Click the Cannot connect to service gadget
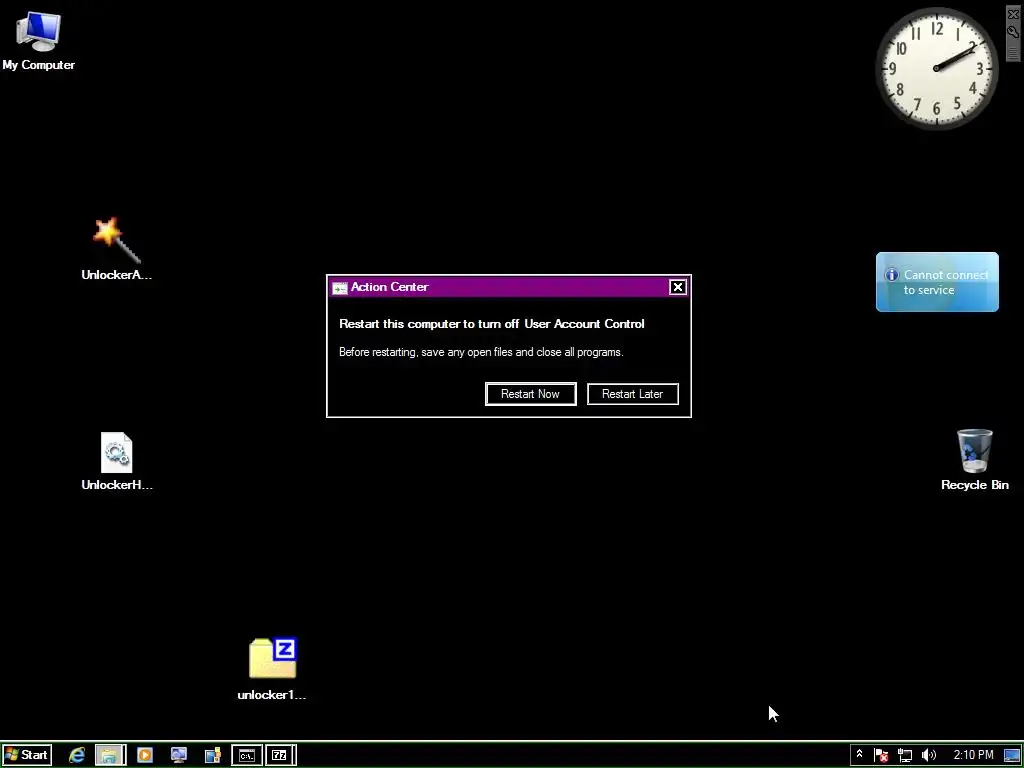Screen dimensions: 1024x768 [x=937, y=282]
